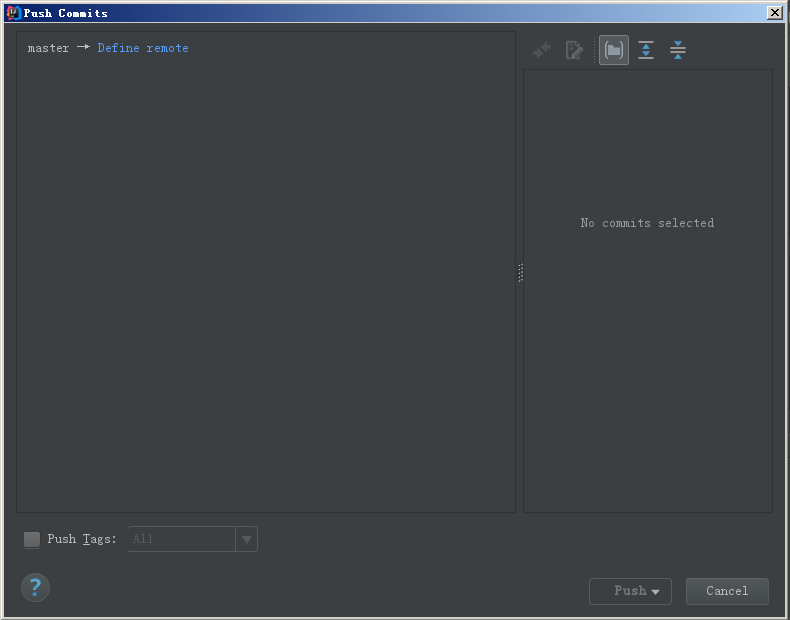
Task: Click the Collapse all icon
Action: (678, 50)
